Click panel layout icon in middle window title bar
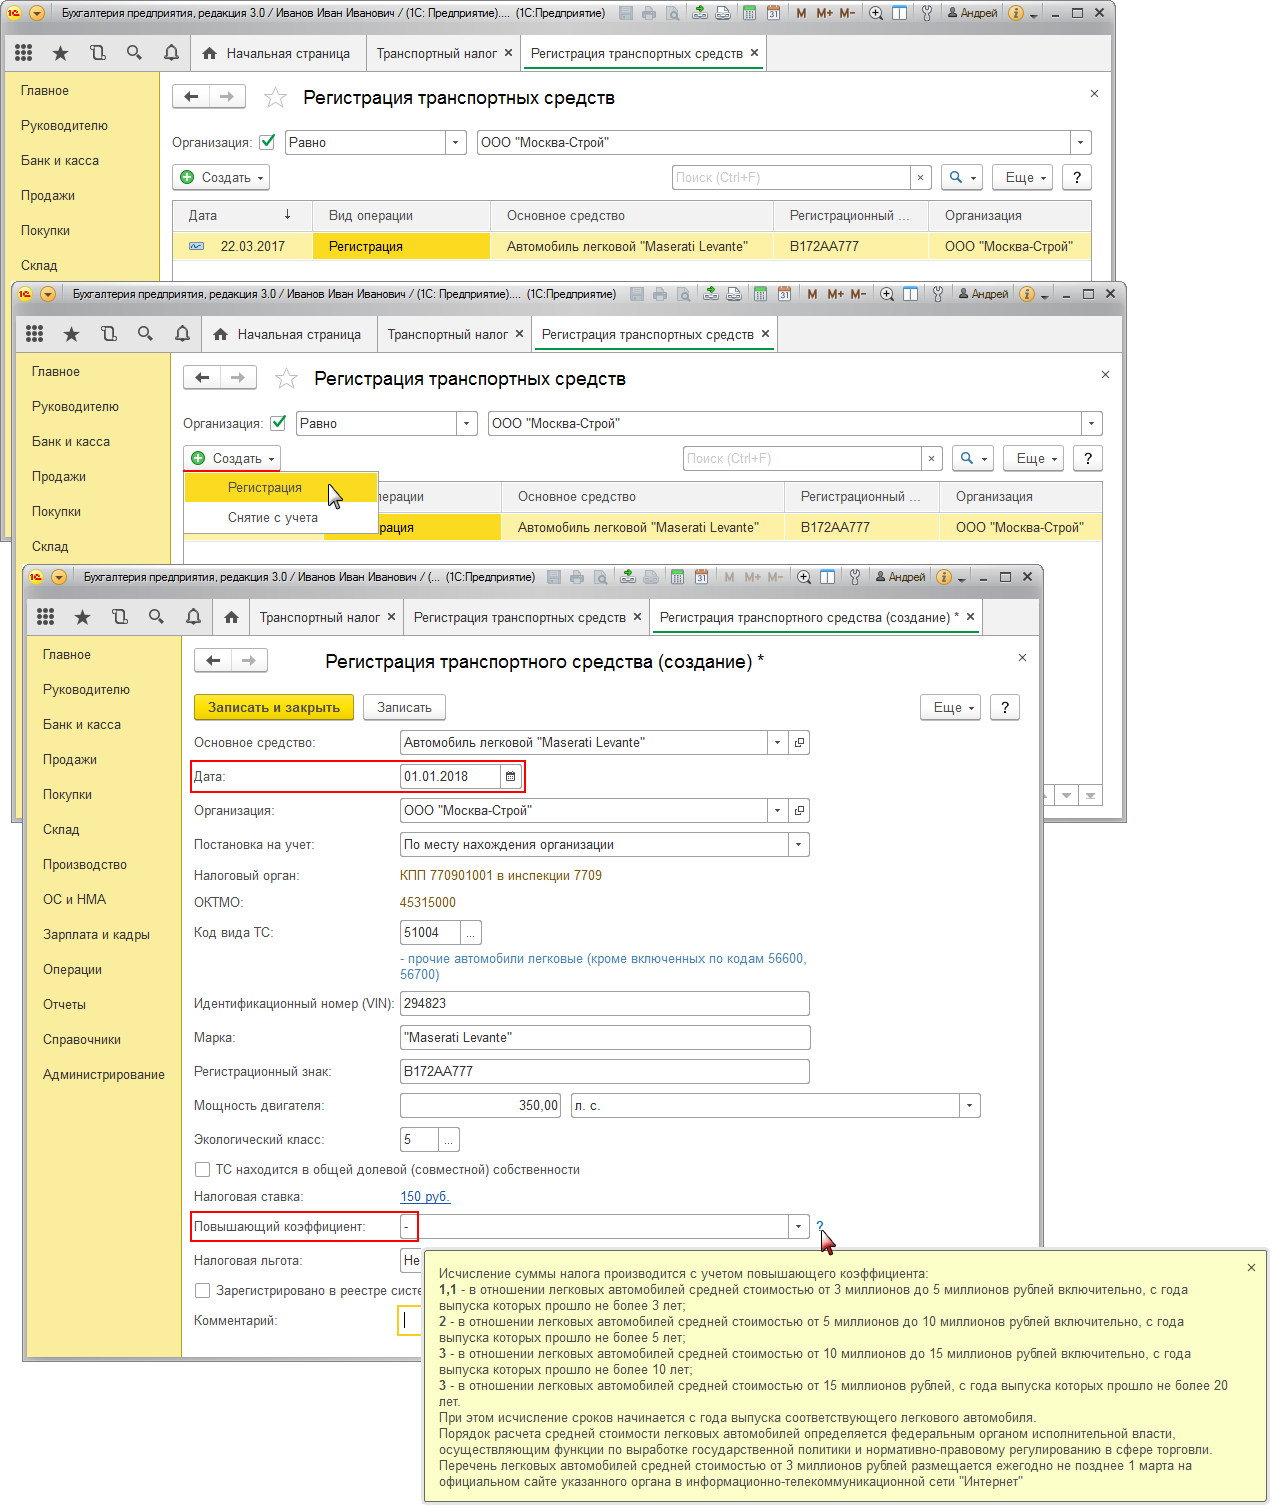 tap(910, 294)
